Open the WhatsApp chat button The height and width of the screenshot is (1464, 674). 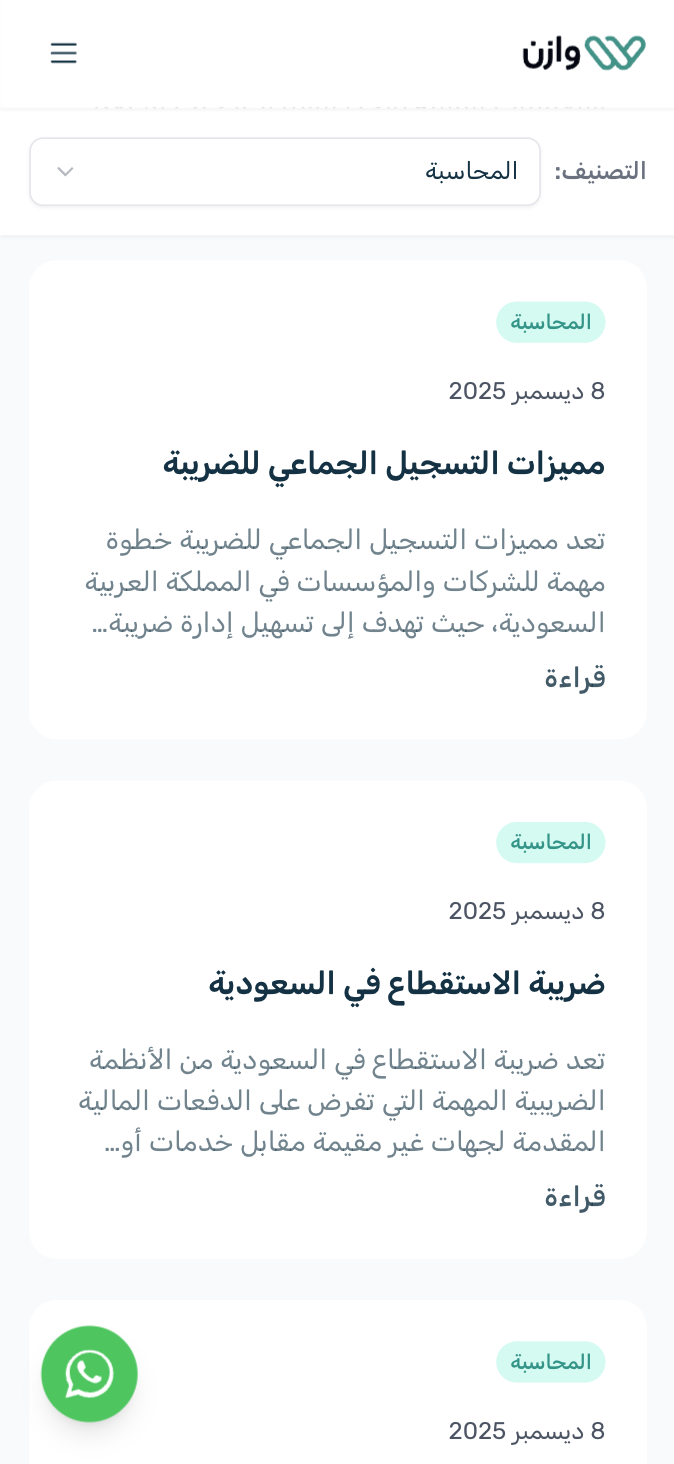click(x=89, y=1374)
